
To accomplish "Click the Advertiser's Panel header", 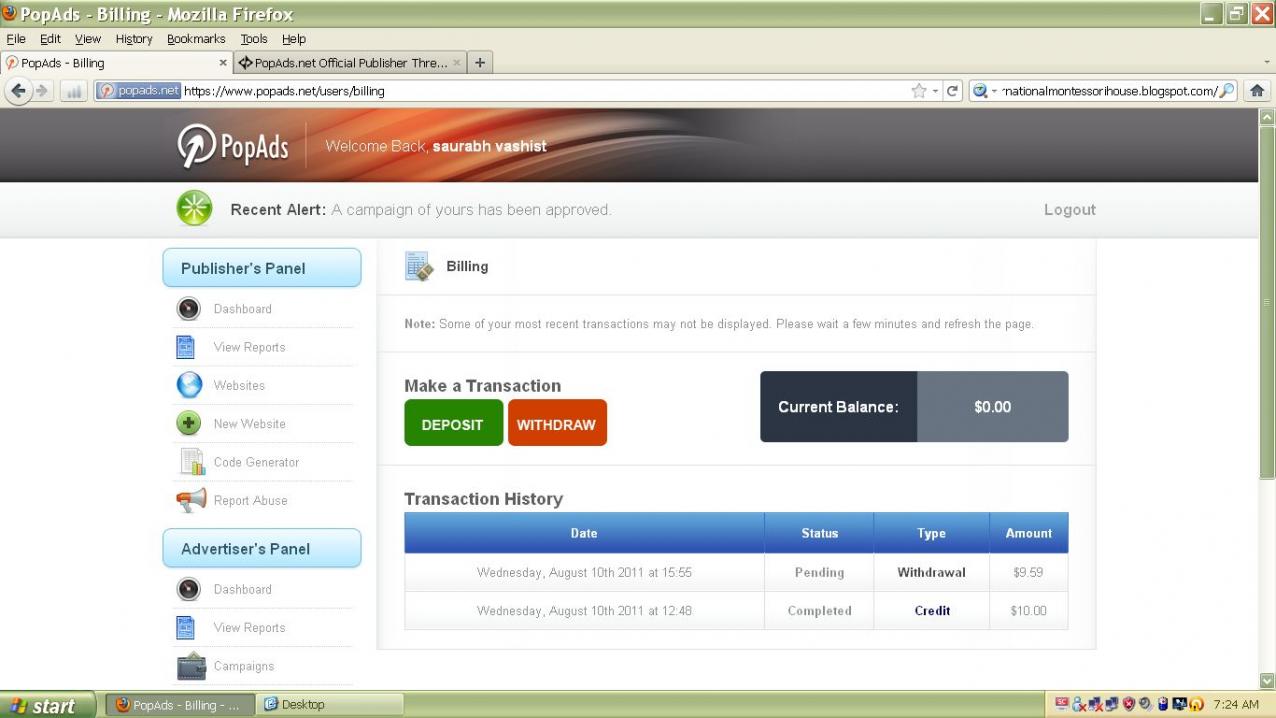I will 262,549.
